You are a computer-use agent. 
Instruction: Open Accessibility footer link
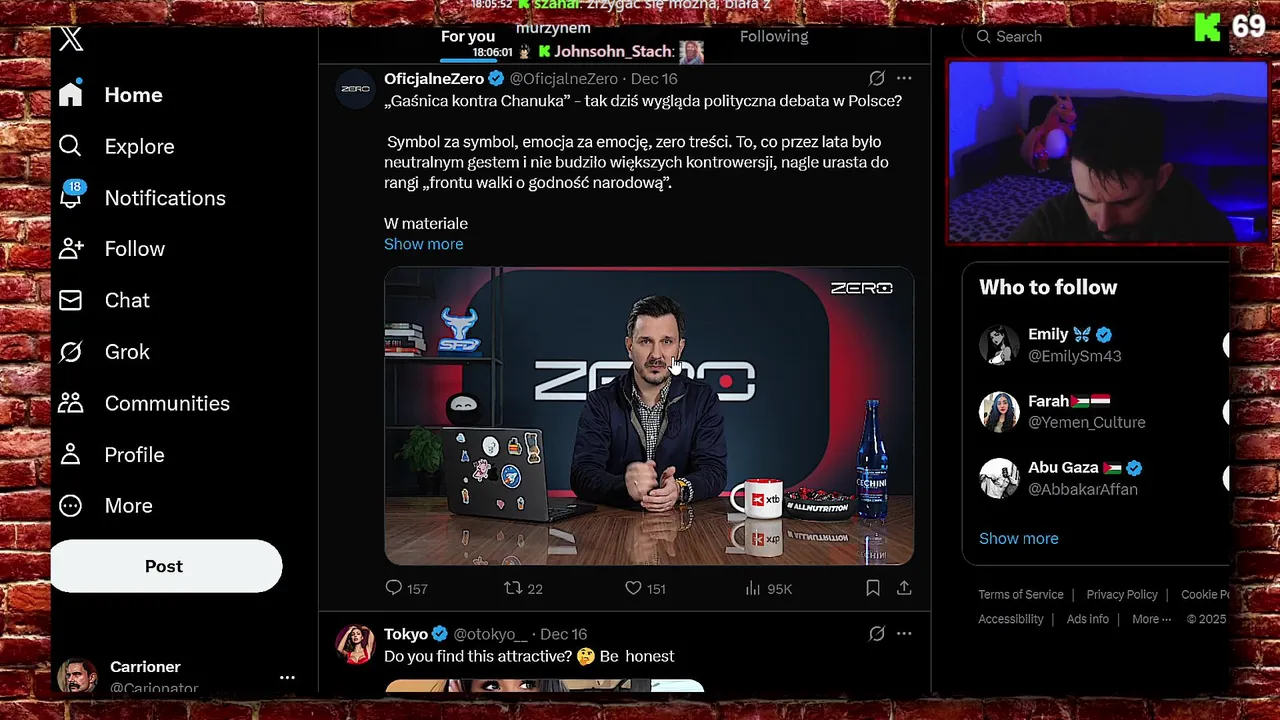tap(1010, 619)
